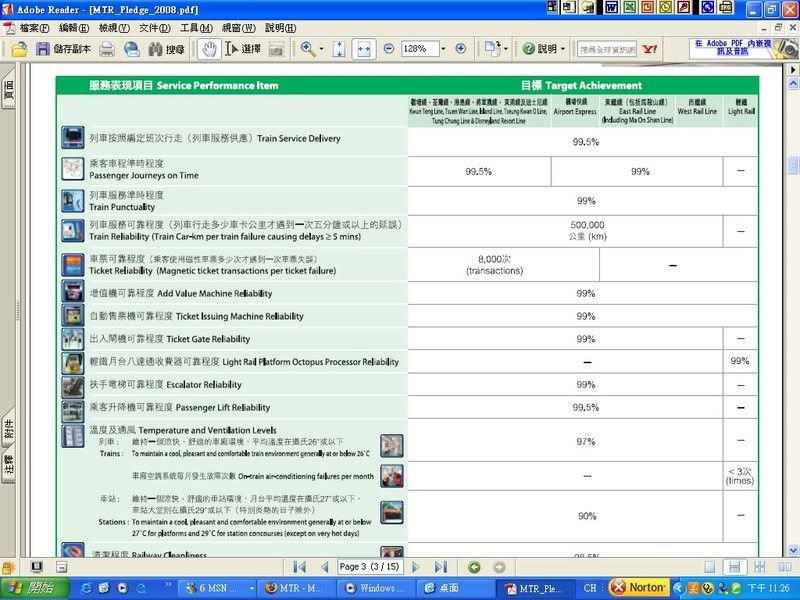Click the green previous view button
This screenshot has height=600, width=800.
coord(474,567)
